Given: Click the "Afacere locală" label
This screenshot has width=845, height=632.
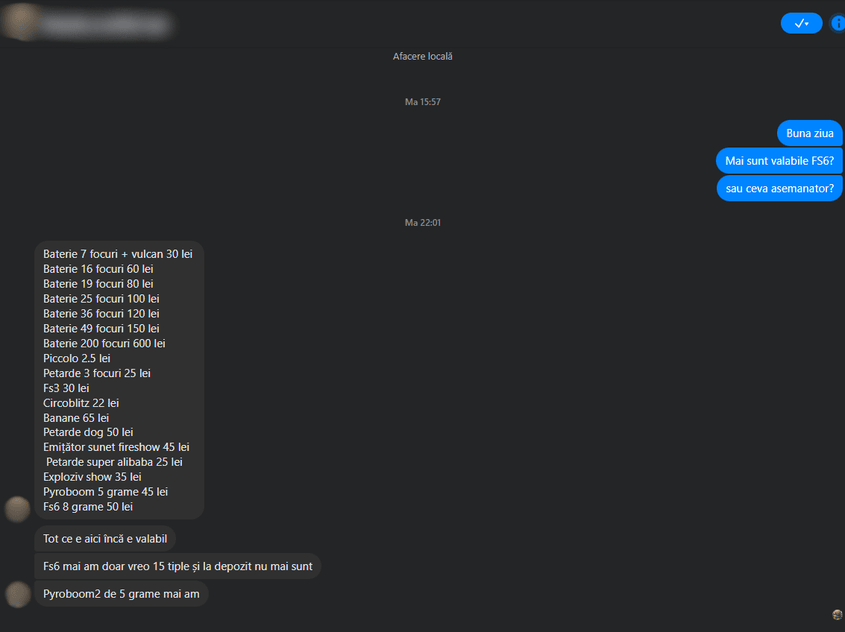Looking at the screenshot, I should click(422, 57).
